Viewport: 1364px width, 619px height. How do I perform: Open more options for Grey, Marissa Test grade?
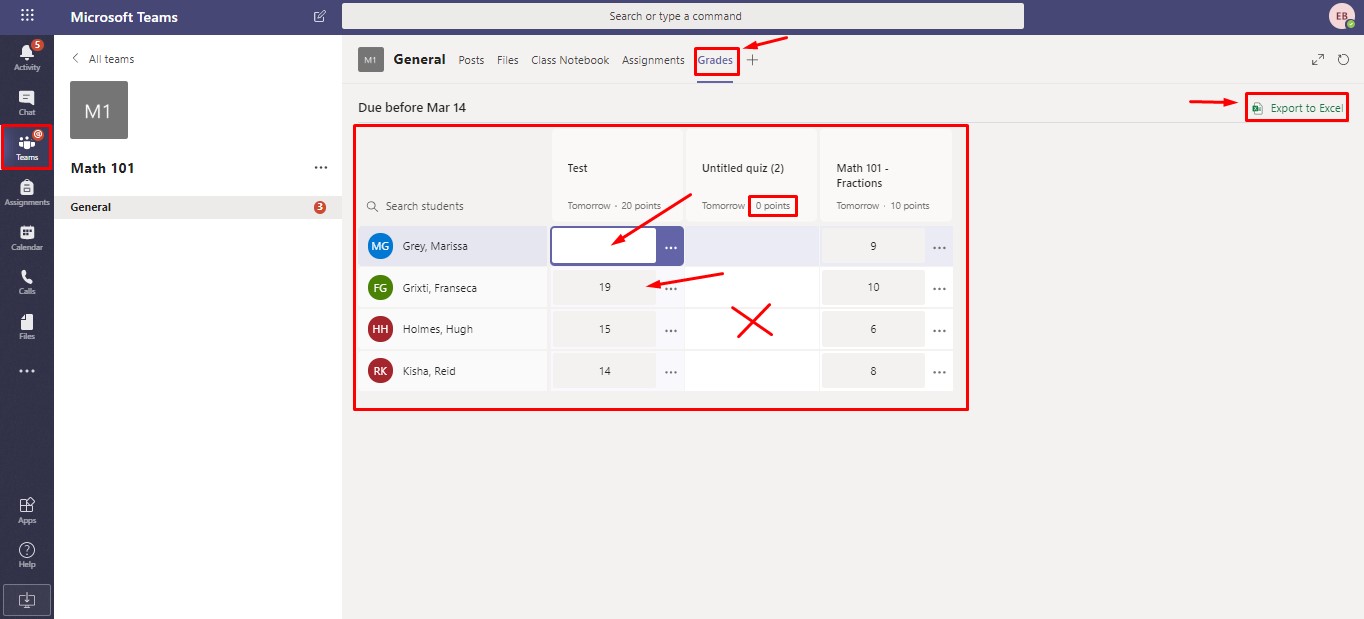[670, 247]
